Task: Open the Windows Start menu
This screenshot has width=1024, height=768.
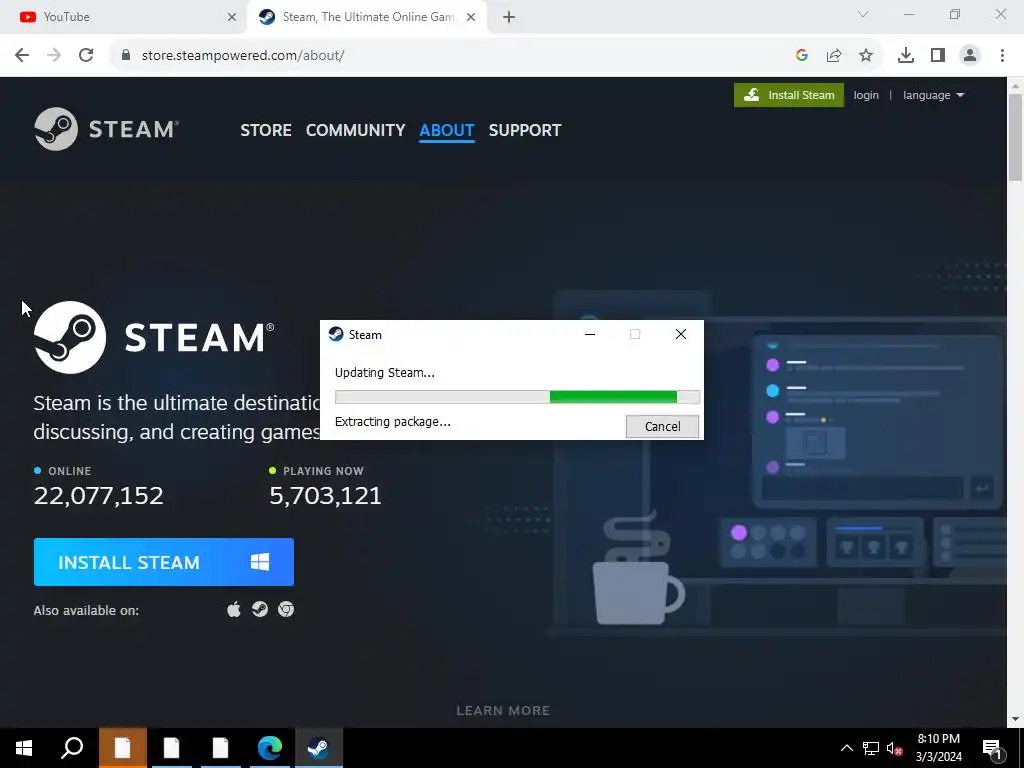Action: pos(24,748)
